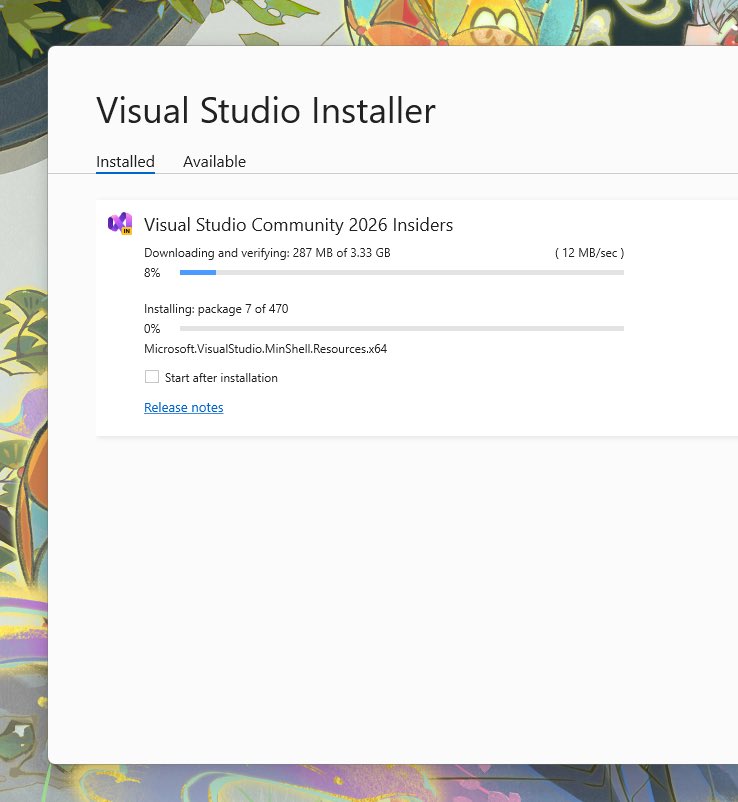Click the installing packages progress bar
The height and width of the screenshot is (802, 738).
pos(401,328)
